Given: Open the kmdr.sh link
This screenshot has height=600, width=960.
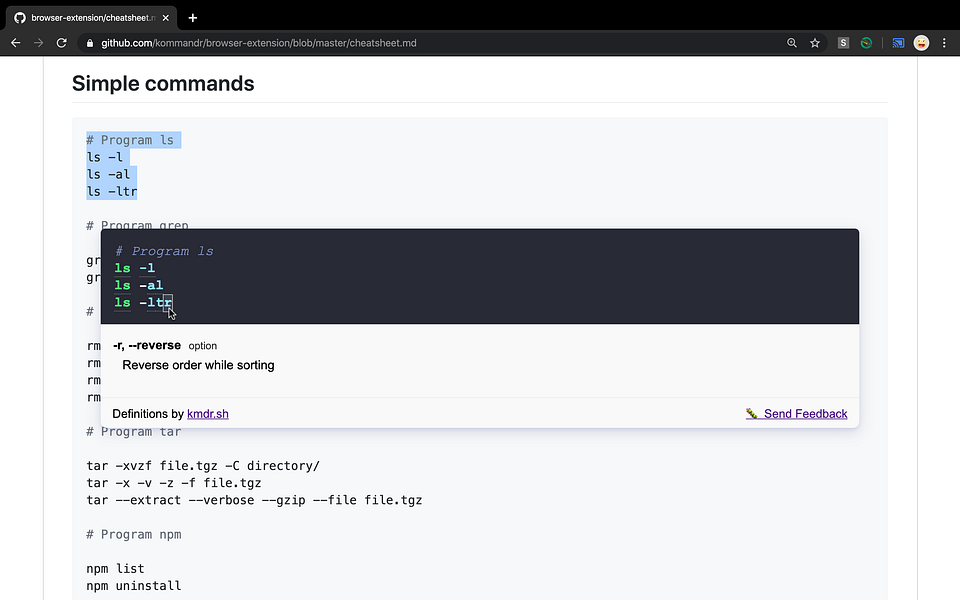Looking at the screenshot, I should (208, 414).
